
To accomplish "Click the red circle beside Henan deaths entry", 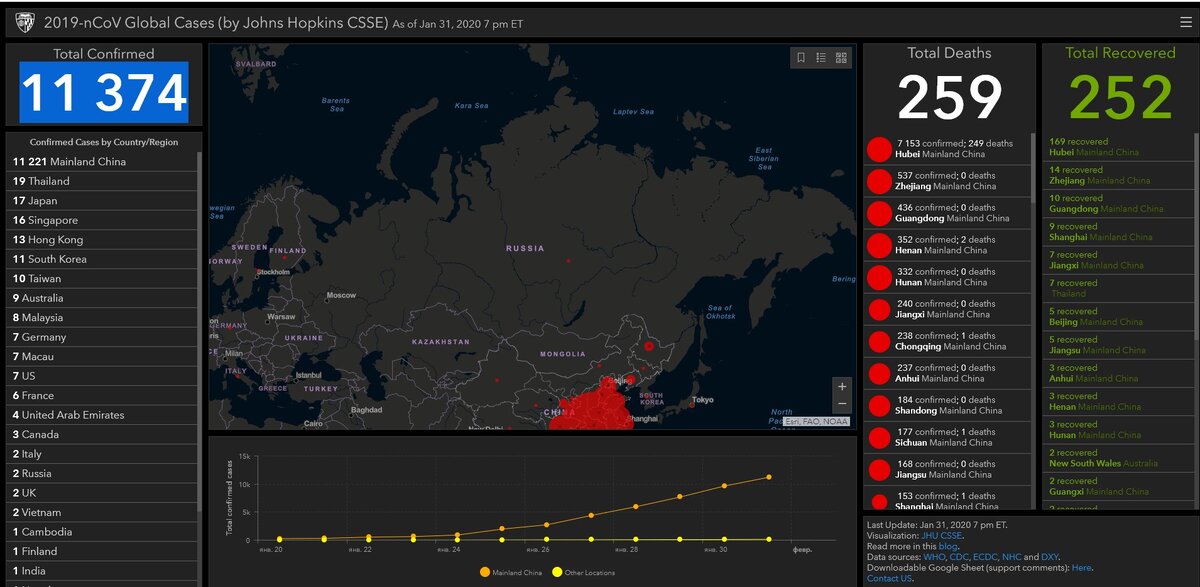I will 879,245.
